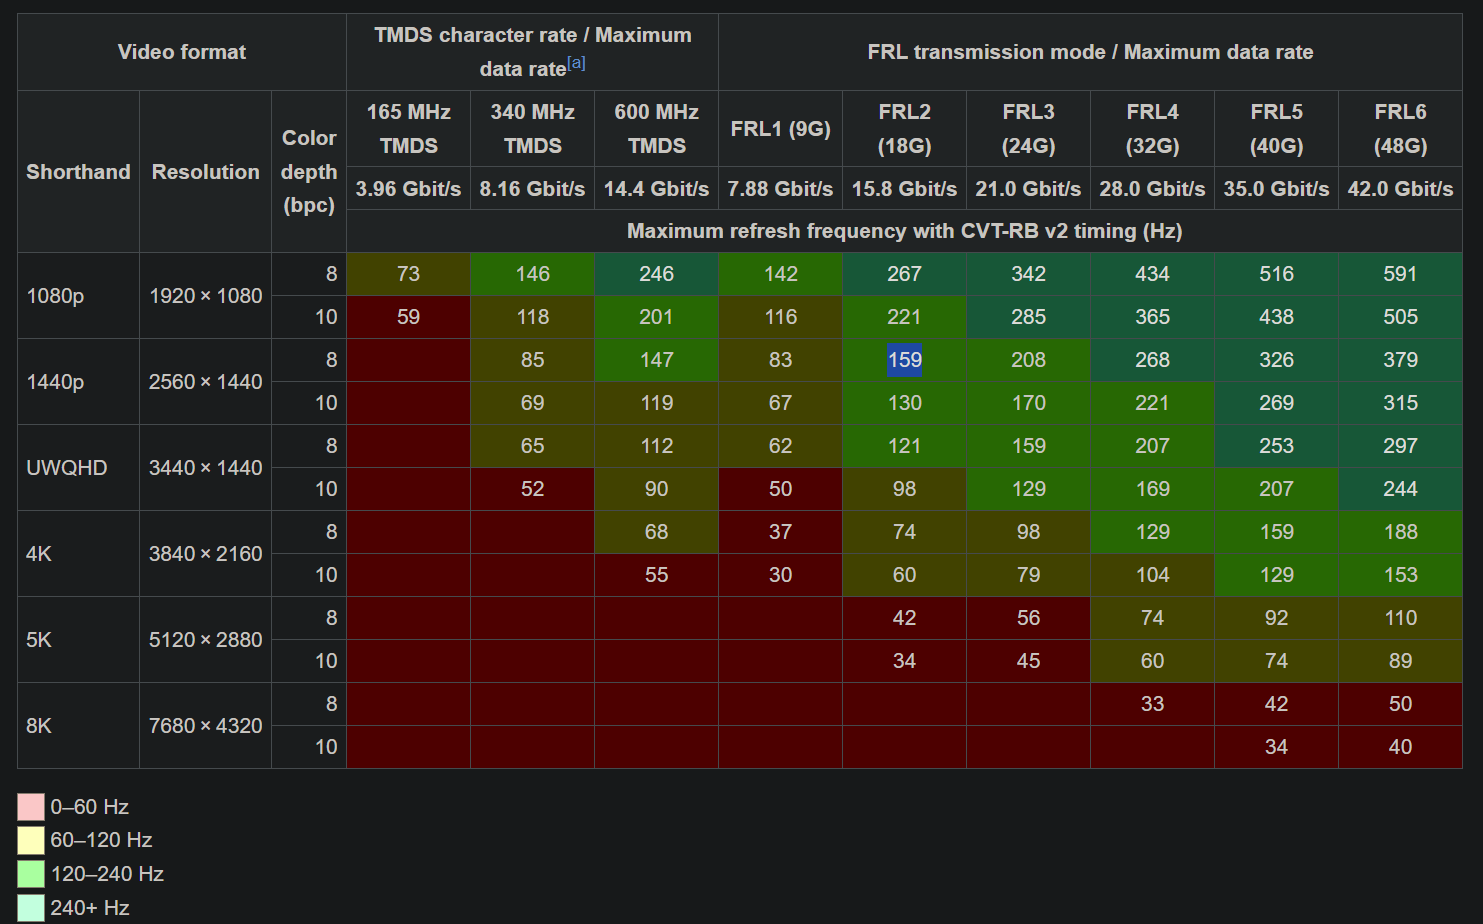The width and height of the screenshot is (1483, 924).
Task: Click the 42.0 Gbit/s data rate cell
Action: click(1400, 189)
